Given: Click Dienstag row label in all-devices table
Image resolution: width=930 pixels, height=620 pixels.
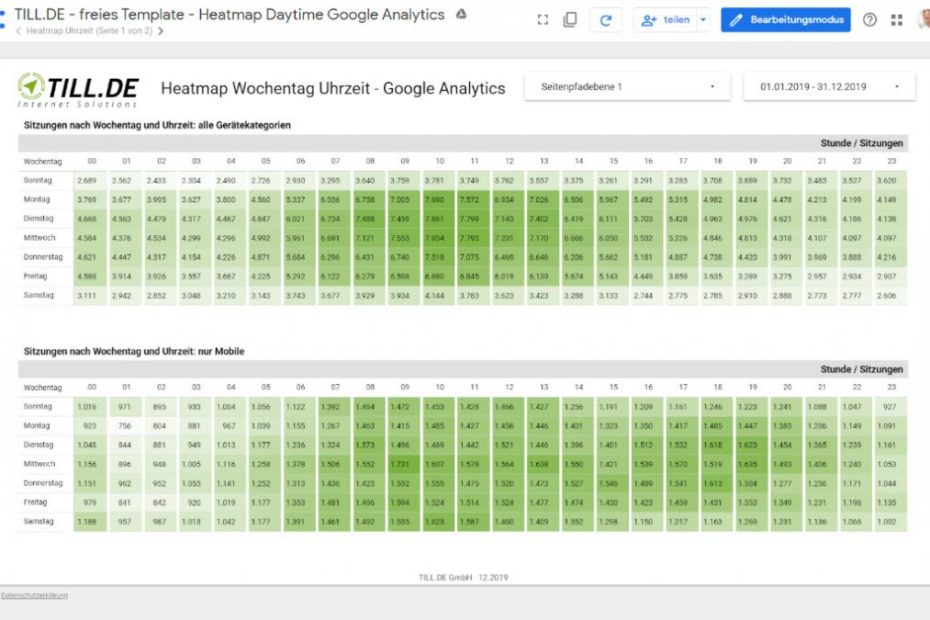Looking at the screenshot, I should click(x=39, y=218).
